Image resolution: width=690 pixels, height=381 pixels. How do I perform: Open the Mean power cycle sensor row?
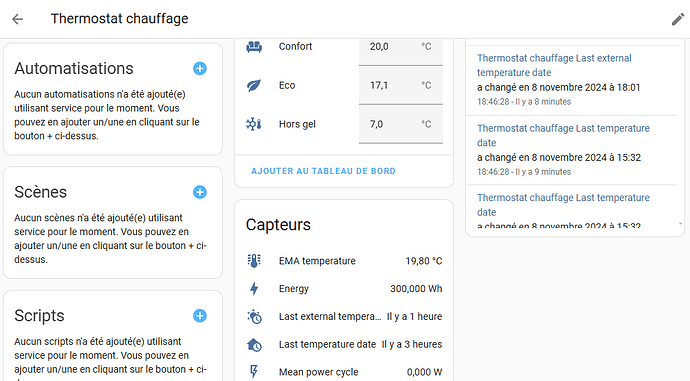[344, 372]
